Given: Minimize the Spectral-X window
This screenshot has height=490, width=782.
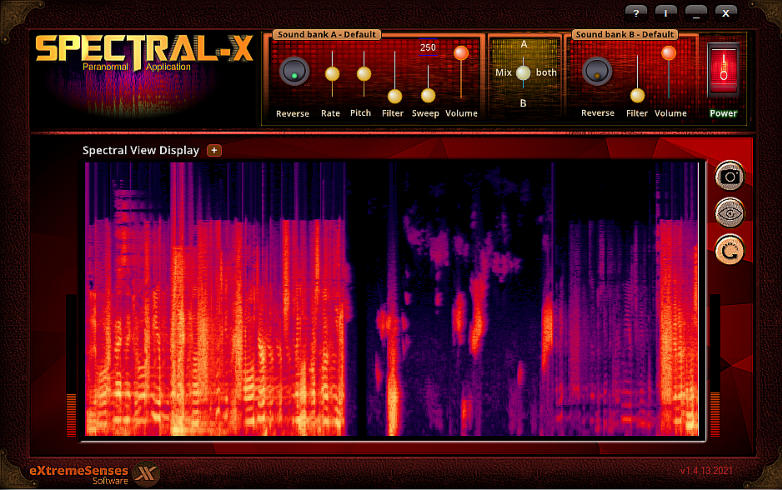Looking at the screenshot, I should click(x=696, y=13).
